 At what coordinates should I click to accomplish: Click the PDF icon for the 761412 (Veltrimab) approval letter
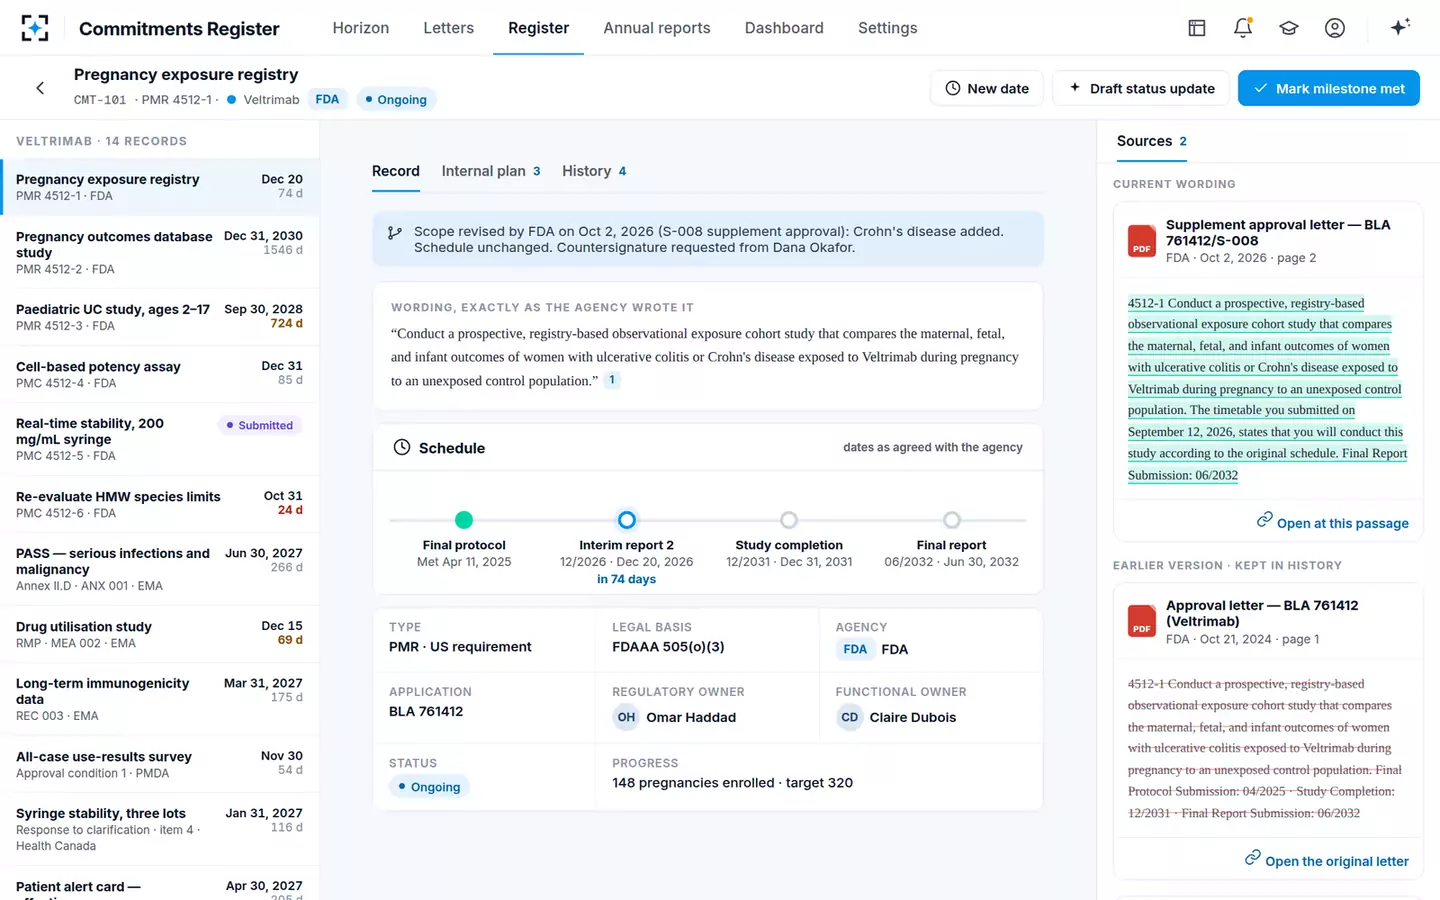tap(1142, 621)
